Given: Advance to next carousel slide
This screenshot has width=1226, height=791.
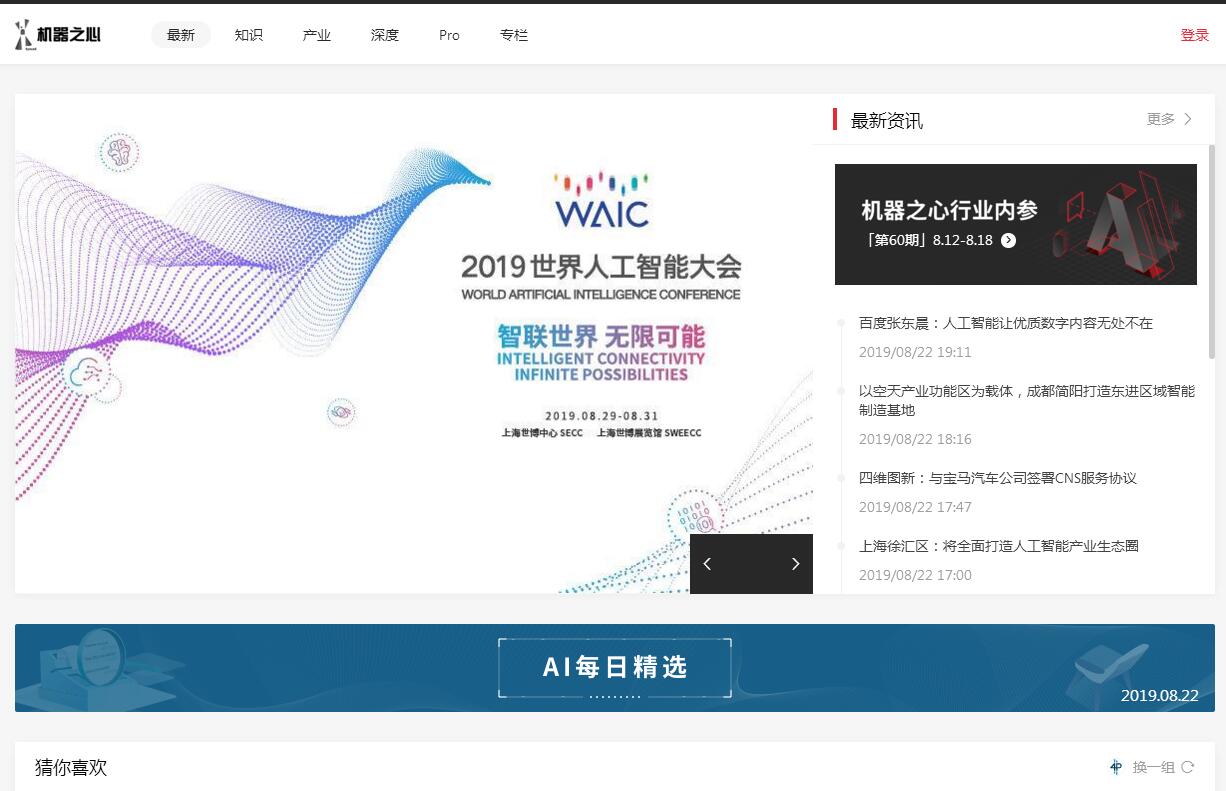Looking at the screenshot, I should [795, 564].
